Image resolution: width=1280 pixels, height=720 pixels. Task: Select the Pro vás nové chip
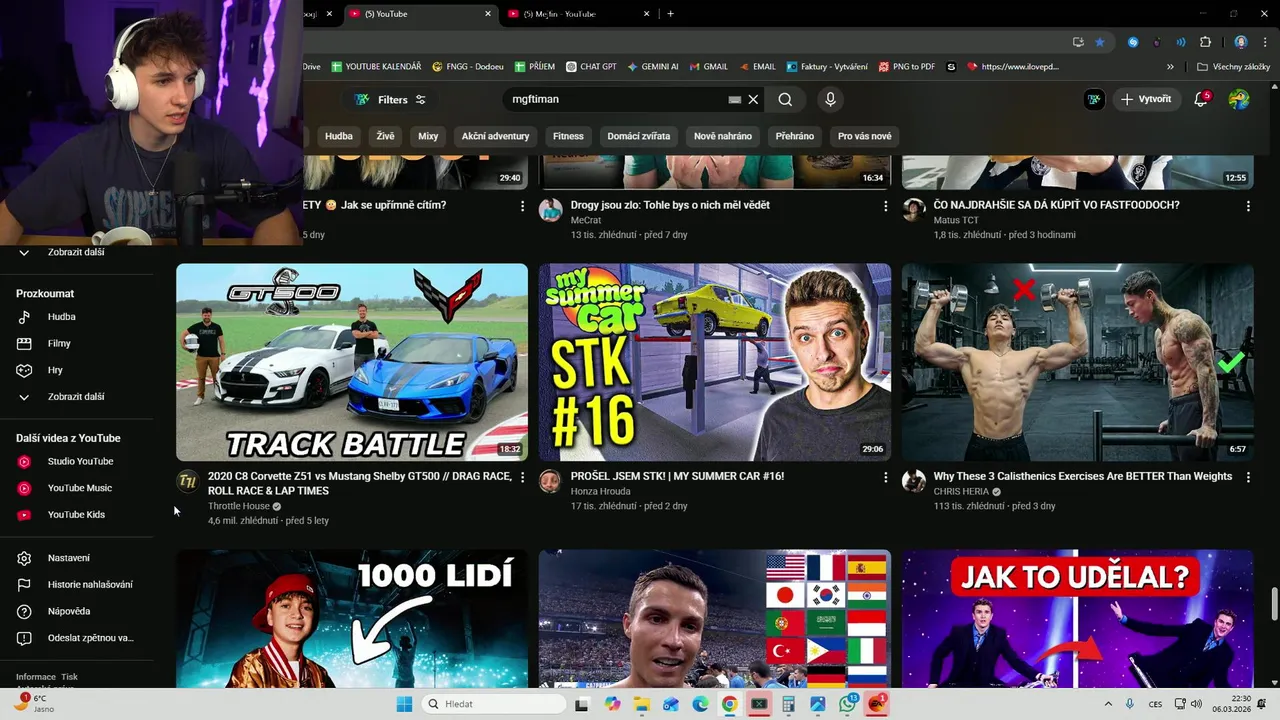tap(865, 136)
